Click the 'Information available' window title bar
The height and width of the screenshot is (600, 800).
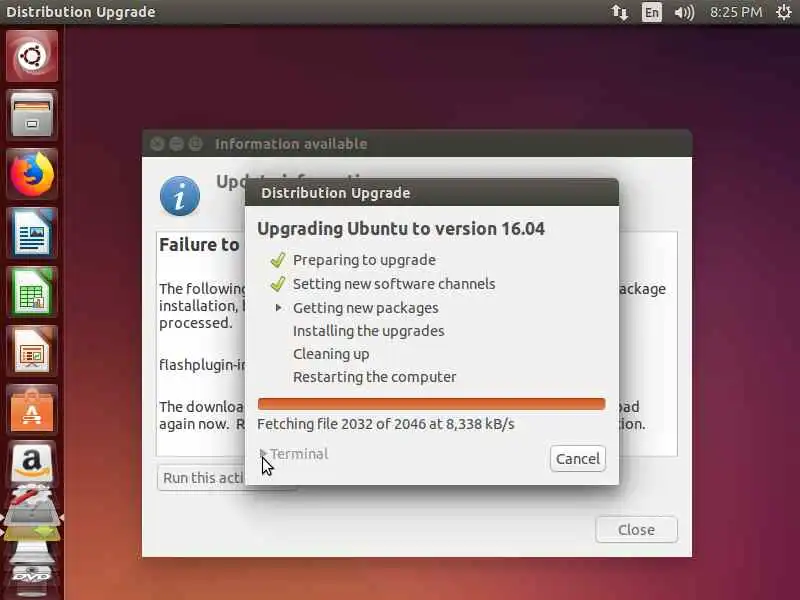pos(417,144)
